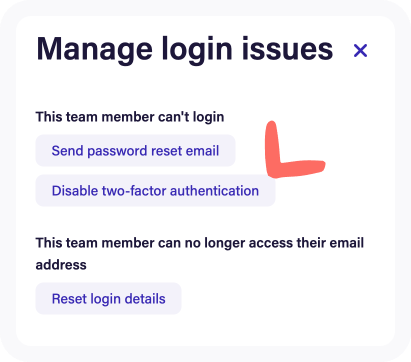This screenshot has width=411, height=362.
Task: Disable two-factor authentication for this member
Action: click(x=155, y=191)
